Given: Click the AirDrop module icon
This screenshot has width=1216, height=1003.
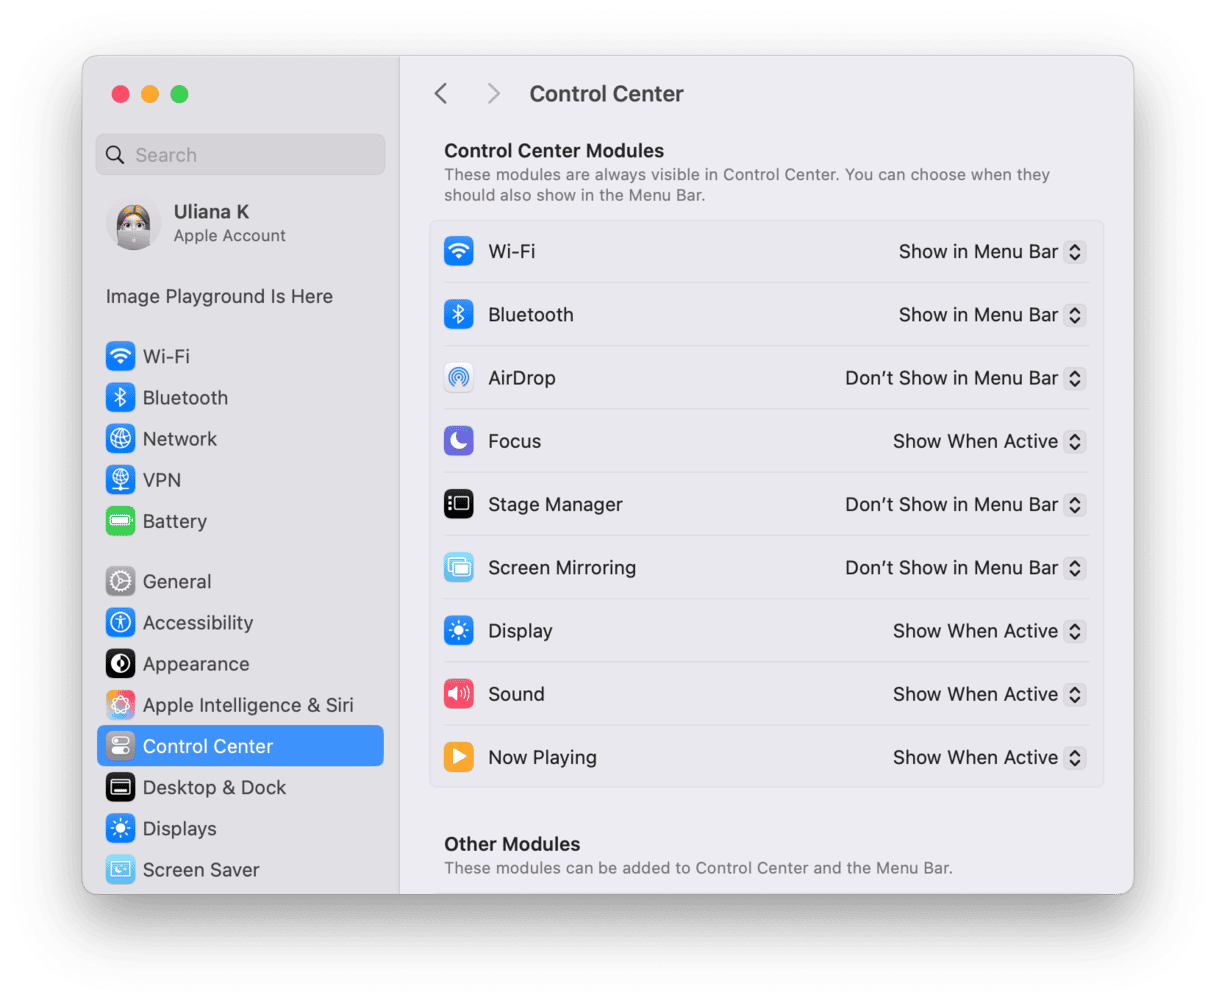Looking at the screenshot, I should coord(458,378).
